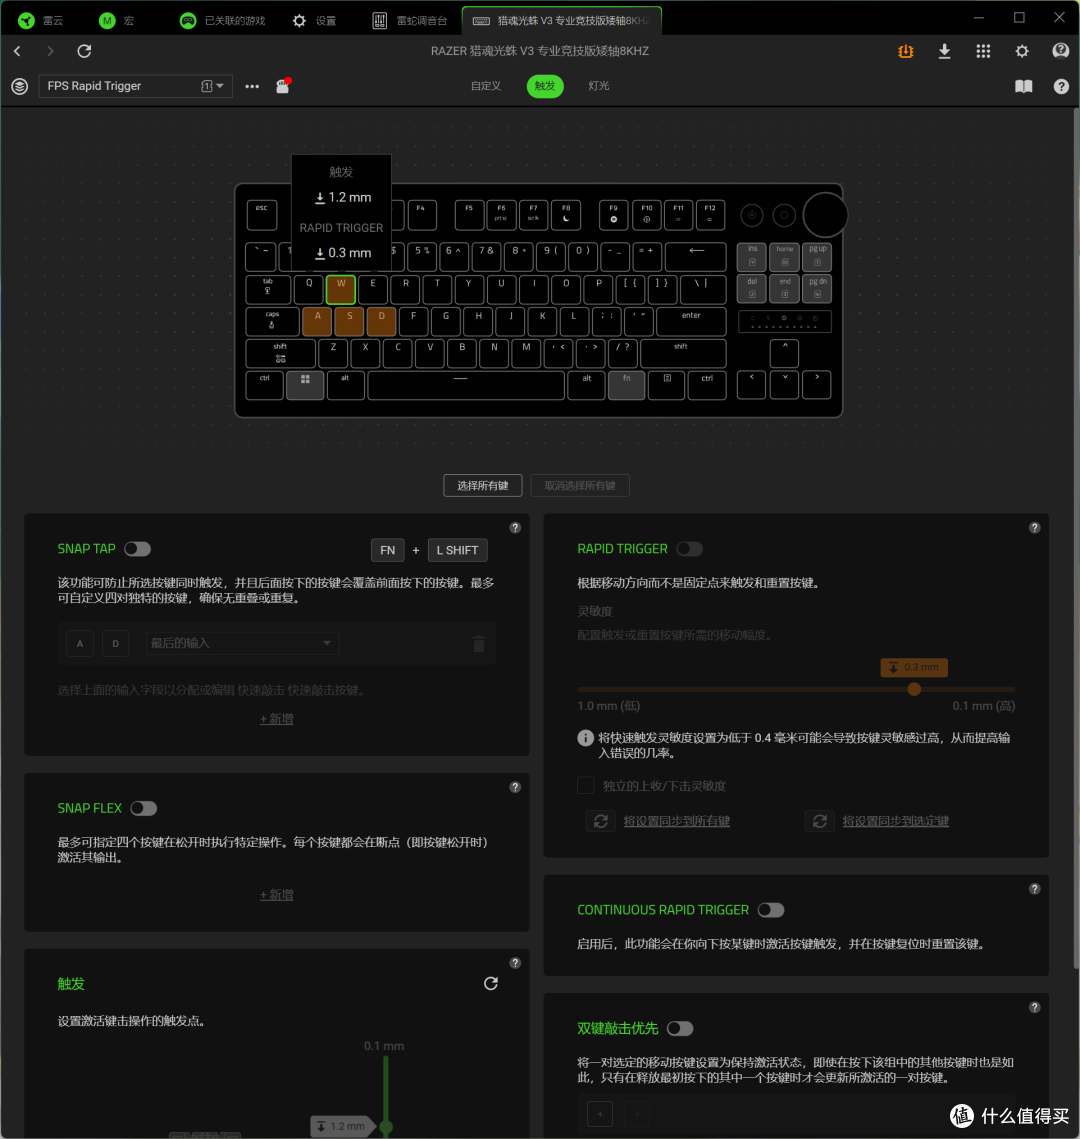Image resolution: width=1080 pixels, height=1139 pixels.
Task: Open help for the 双键敲击优先 panel
Action: pos(1034,1007)
